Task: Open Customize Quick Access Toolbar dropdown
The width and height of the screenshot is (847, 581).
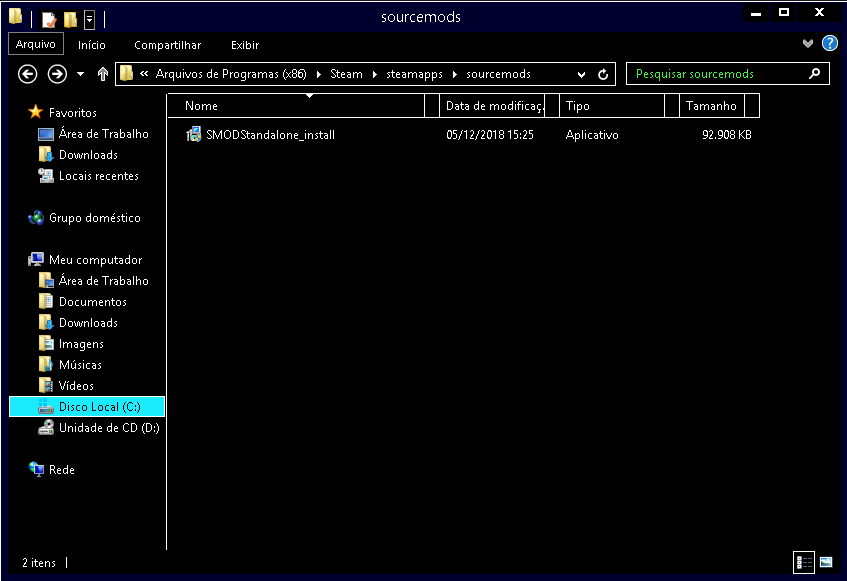Action: 90,20
